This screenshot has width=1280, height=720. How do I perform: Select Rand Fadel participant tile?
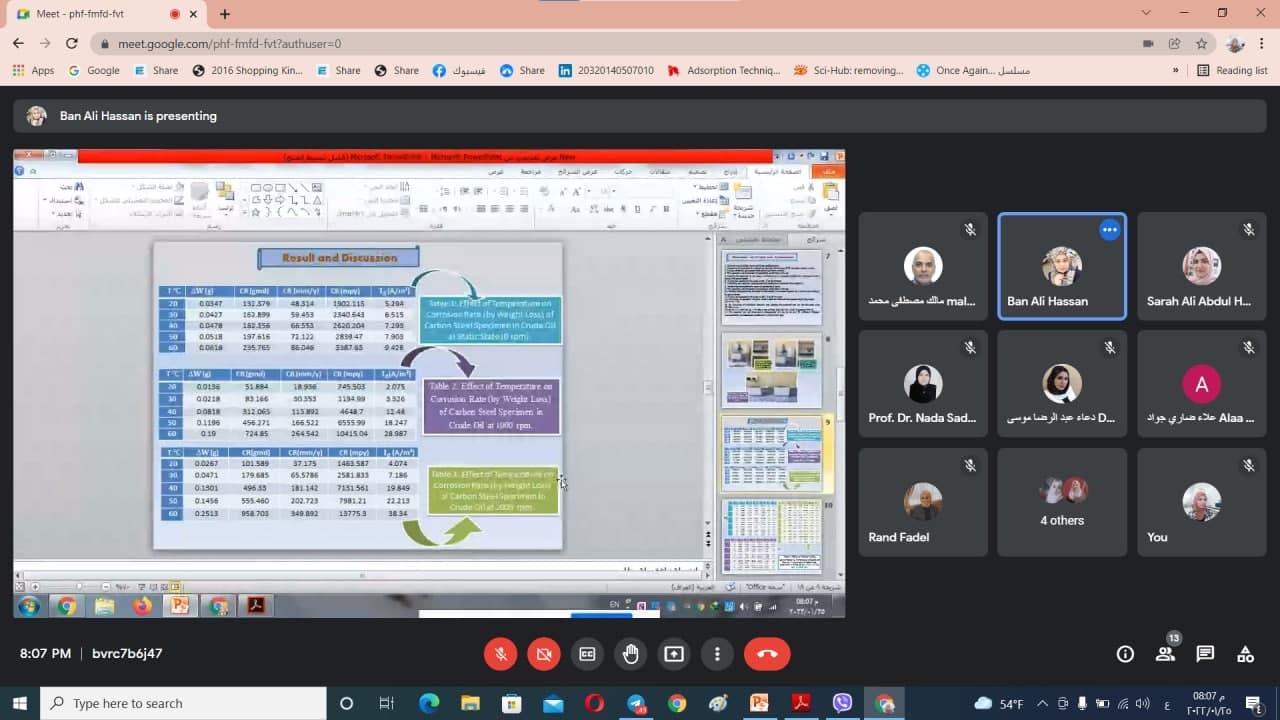922,502
